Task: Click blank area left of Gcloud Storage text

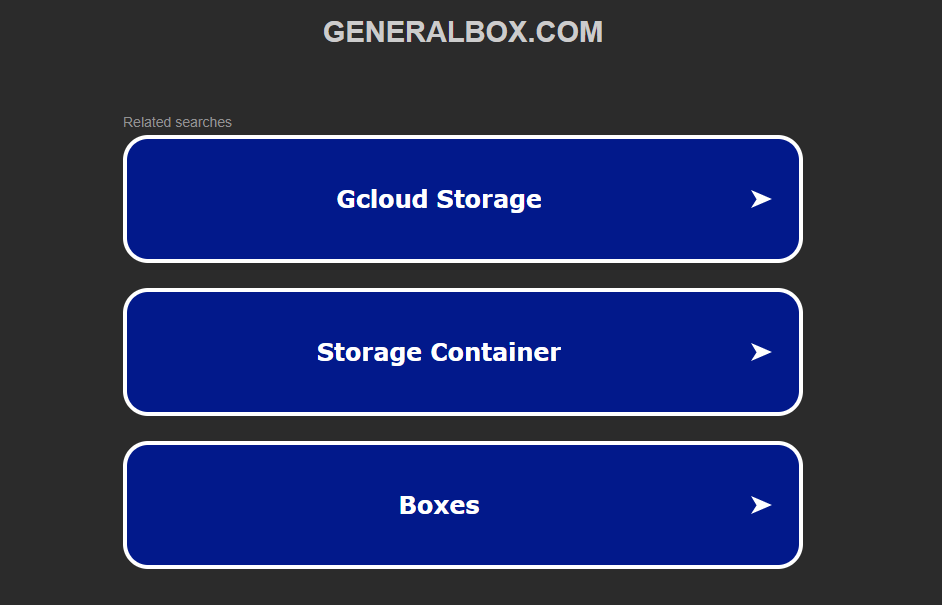Action: click(230, 199)
